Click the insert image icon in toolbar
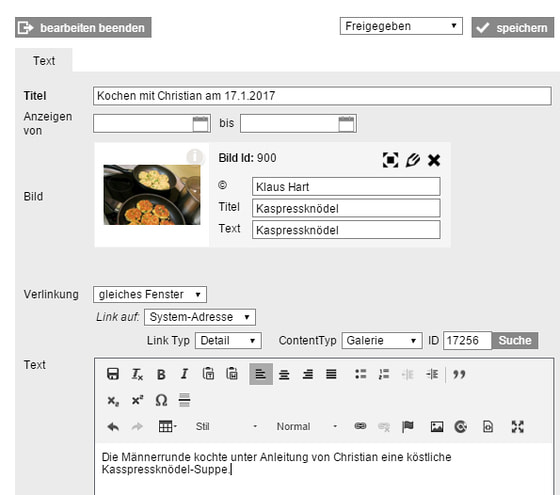Screen dimensions: 560x495 (437, 426)
